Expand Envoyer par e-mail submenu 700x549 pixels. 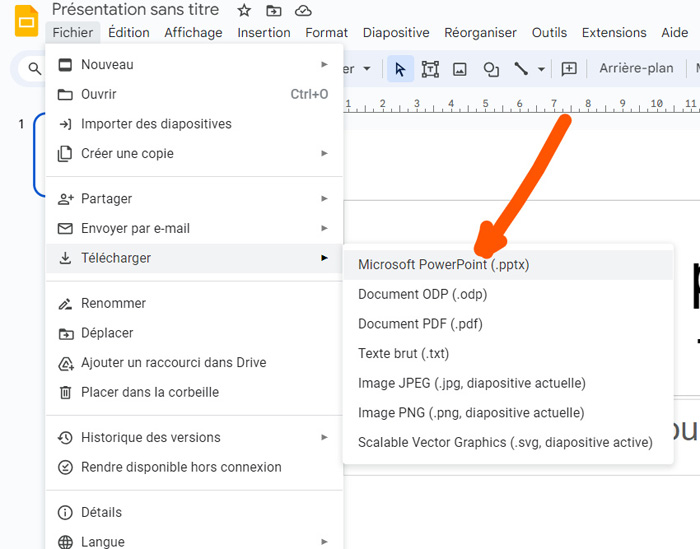194,229
